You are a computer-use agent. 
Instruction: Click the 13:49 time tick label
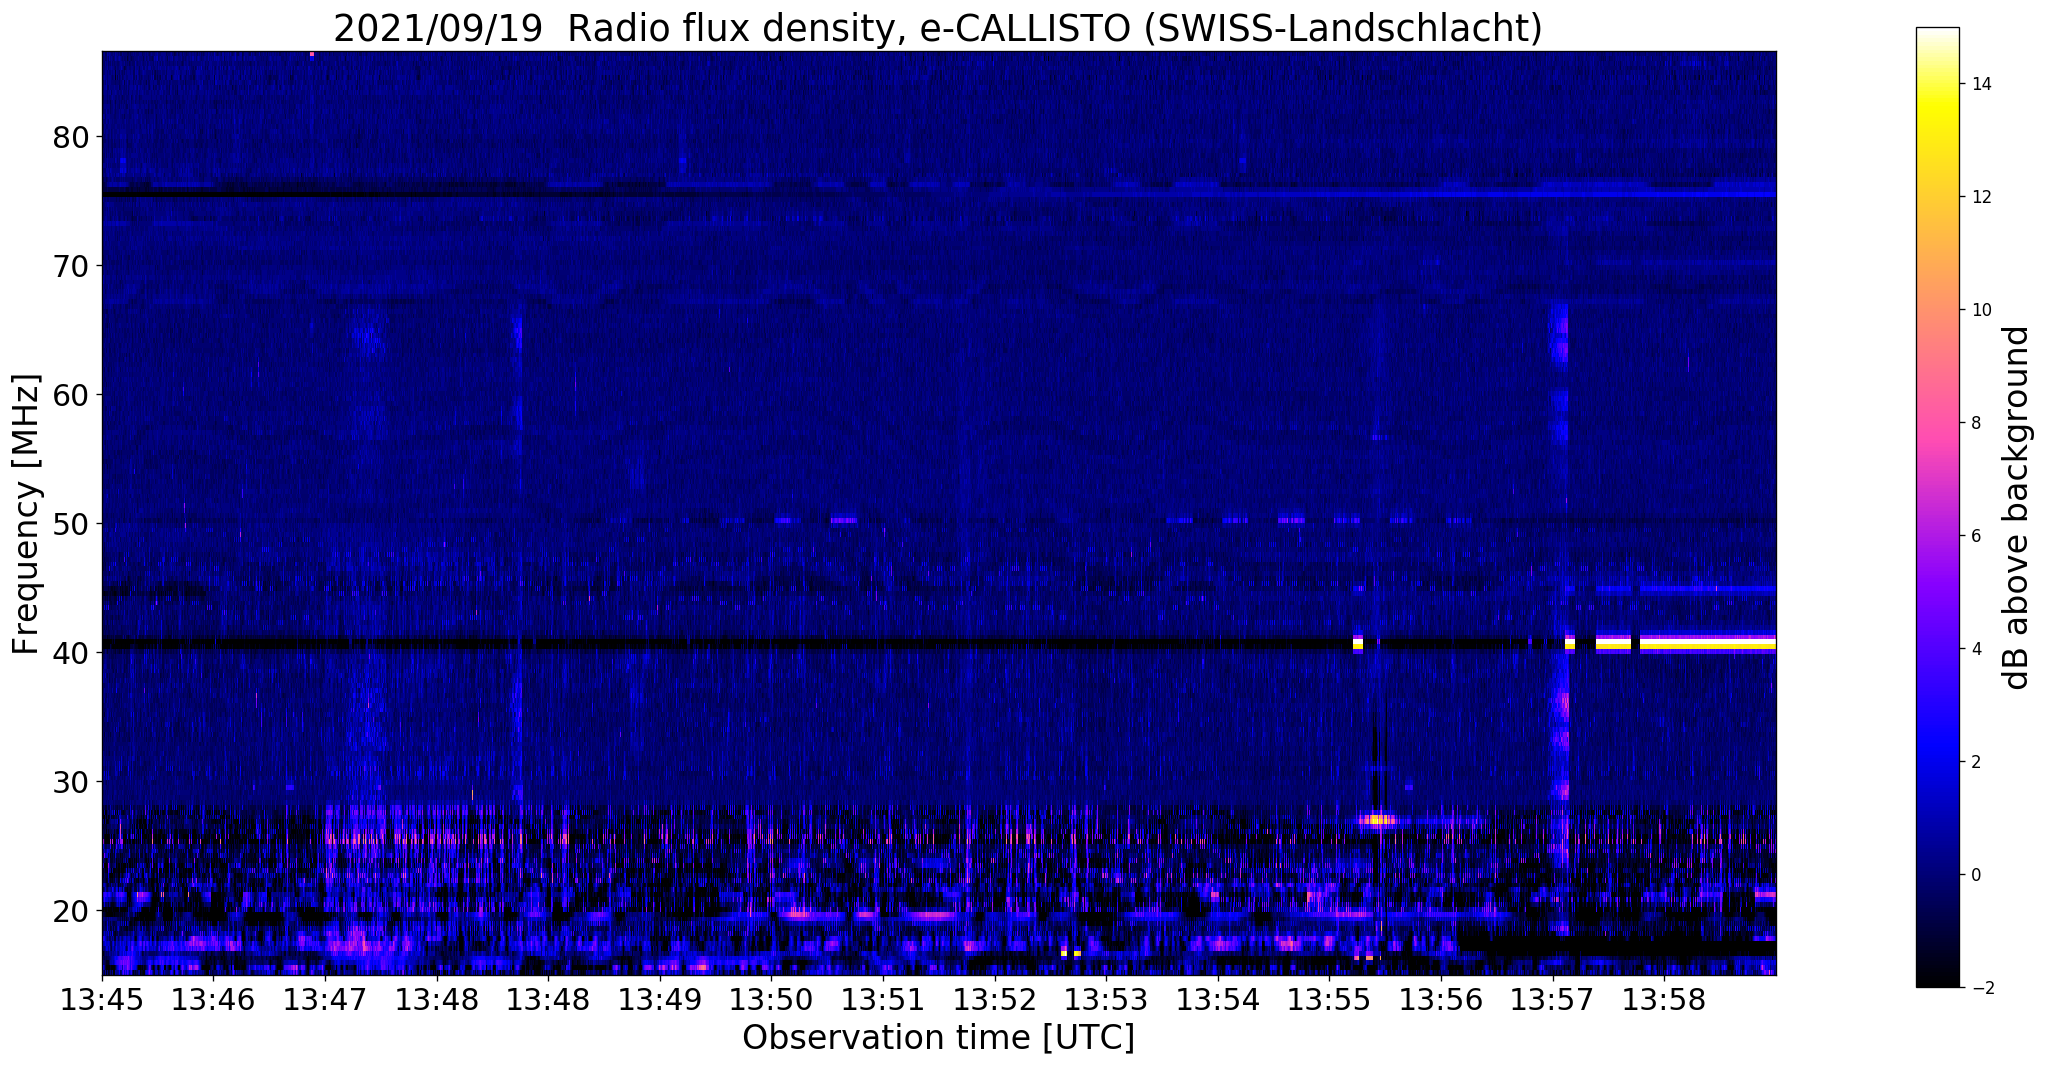[x=660, y=1000]
